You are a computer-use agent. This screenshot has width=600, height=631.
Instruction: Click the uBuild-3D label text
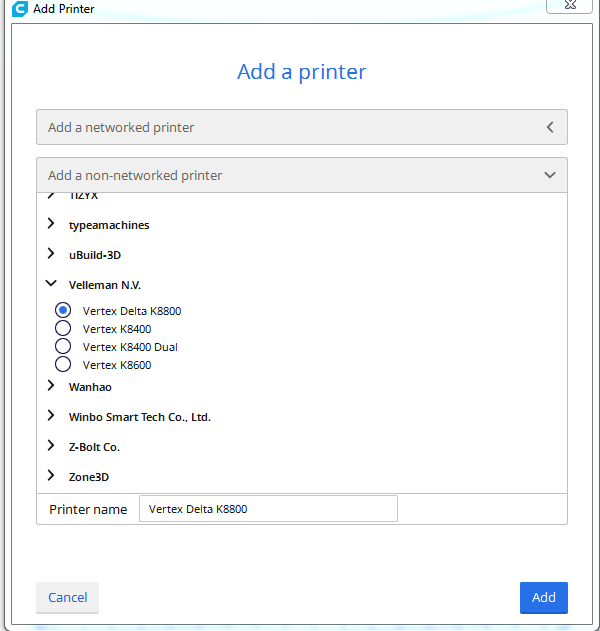pos(95,255)
